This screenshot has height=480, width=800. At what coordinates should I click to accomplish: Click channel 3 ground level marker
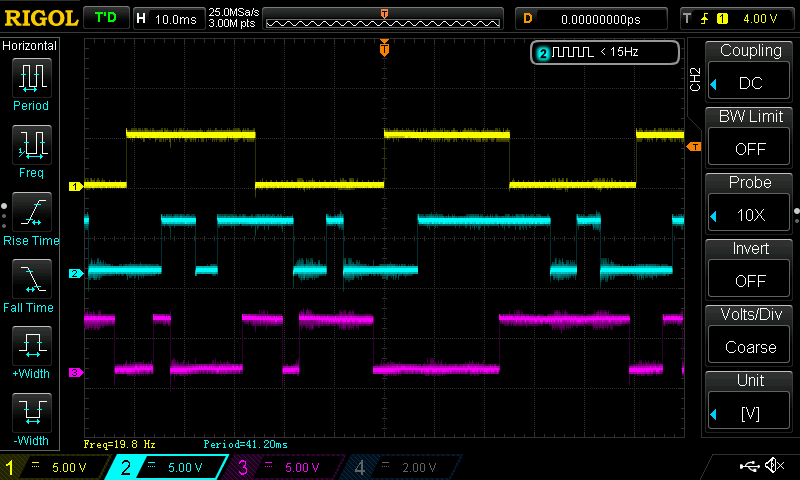[x=76, y=372]
